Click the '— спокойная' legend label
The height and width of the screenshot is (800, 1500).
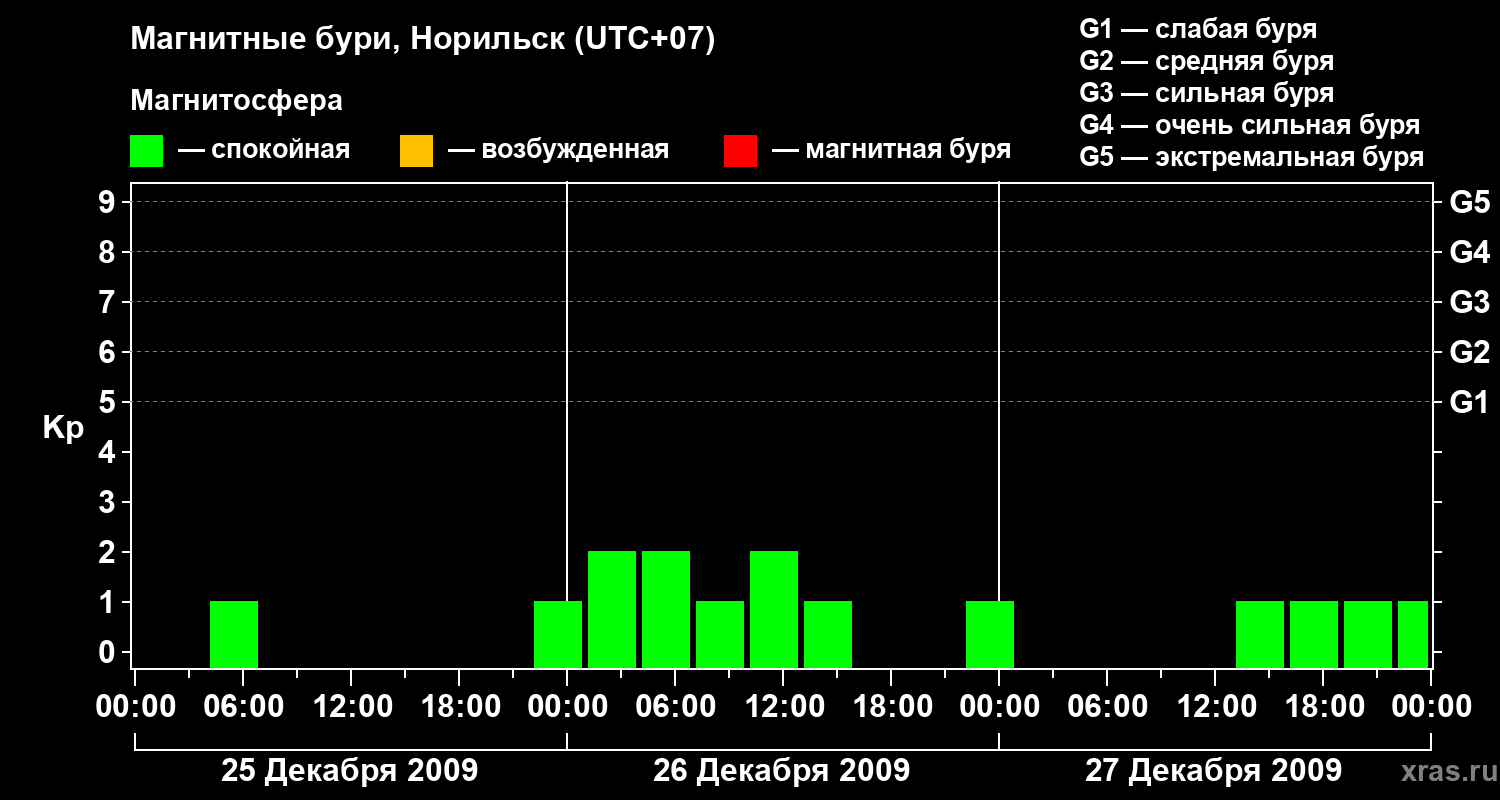264,151
